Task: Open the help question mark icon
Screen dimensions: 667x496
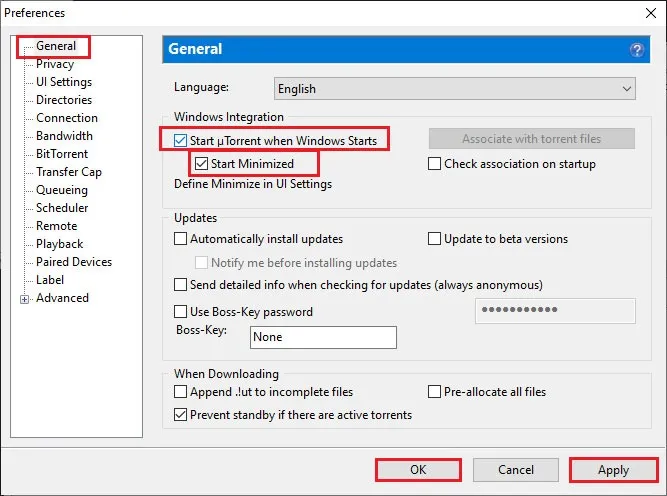Action: tap(636, 50)
